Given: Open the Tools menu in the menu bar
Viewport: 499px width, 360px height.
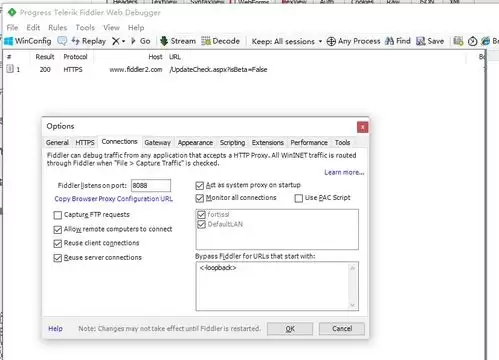Looking at the screenshot, I should click(x=85, y=27).
